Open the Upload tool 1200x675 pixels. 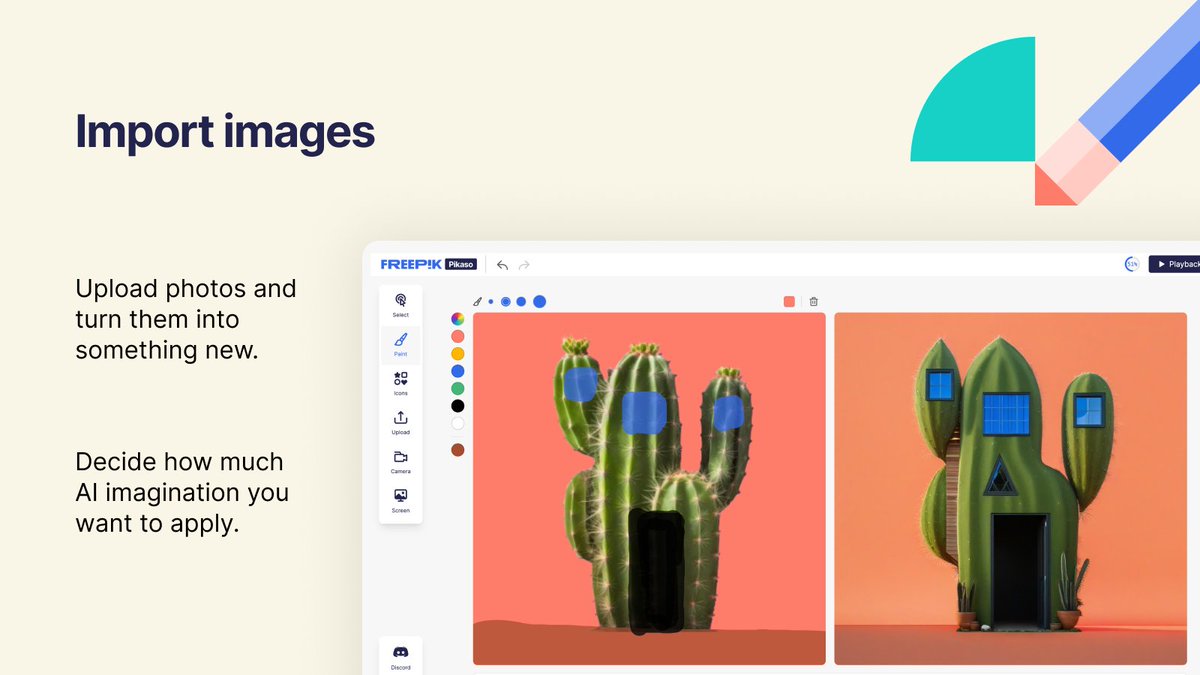401,422
